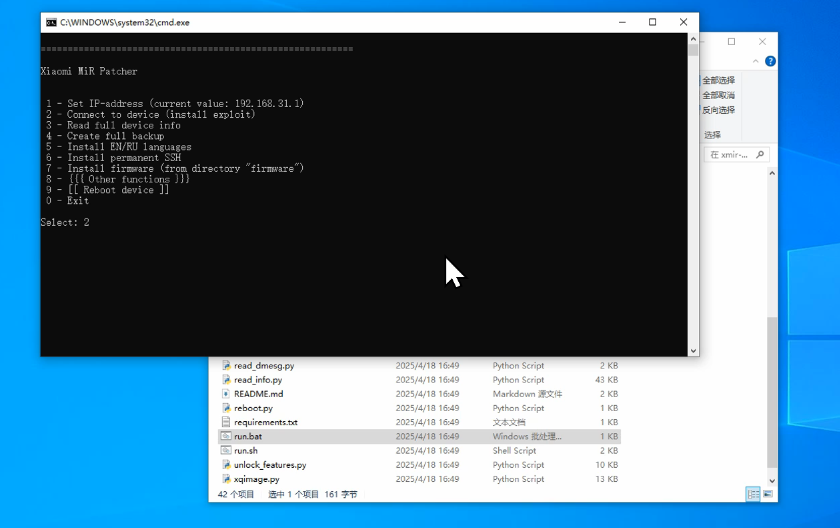Click menu line '2 - Connect to device'

[x=151, y=114]
